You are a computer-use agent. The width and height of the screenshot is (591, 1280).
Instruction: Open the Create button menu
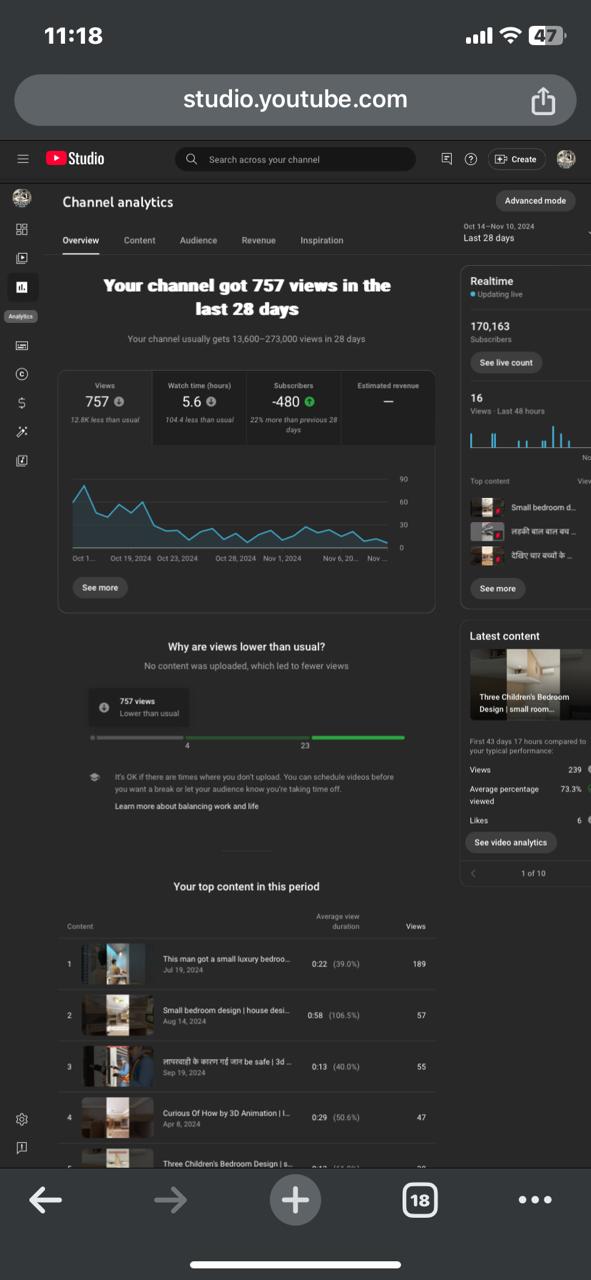[516, 159]
